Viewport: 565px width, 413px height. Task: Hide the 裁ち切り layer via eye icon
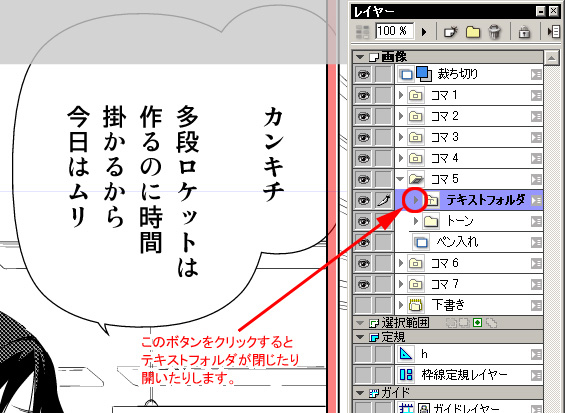tap(364, 75)
